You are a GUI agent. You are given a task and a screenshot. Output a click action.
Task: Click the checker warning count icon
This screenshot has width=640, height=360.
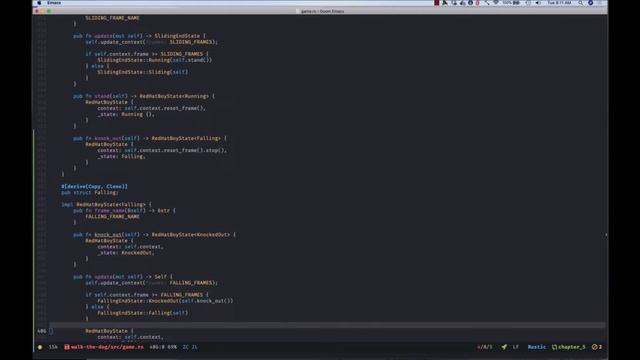coord(597,347)
